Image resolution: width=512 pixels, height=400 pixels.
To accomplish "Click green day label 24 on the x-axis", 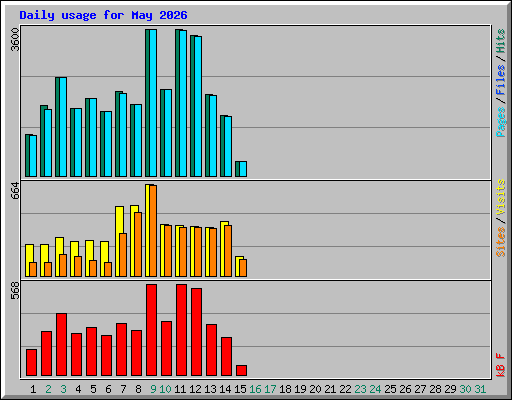I will point(375,389).
